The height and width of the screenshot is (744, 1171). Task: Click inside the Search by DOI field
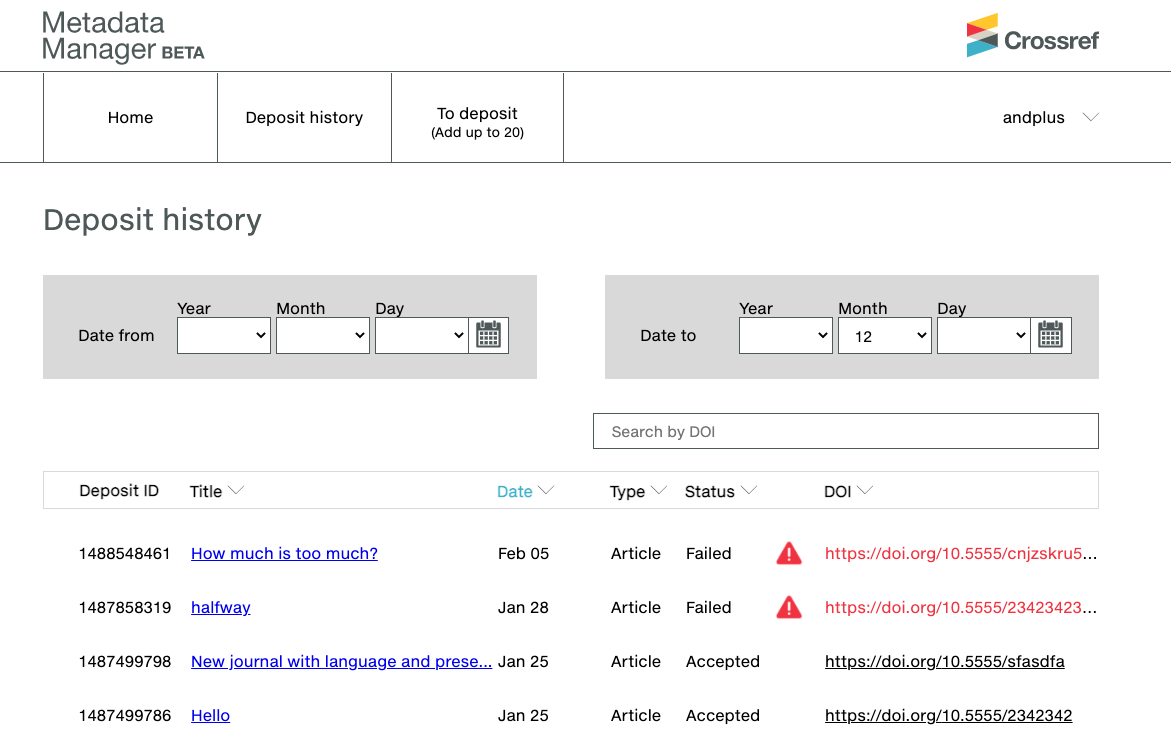(846, 431)
